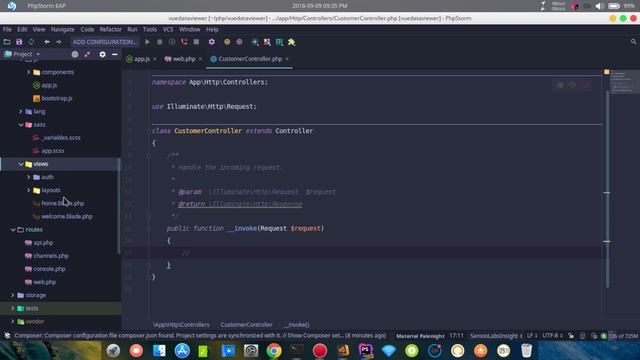Open welcome.blade.php in project tree
Viewport: 640px width, 360px height.
click(x=67, y=216)
